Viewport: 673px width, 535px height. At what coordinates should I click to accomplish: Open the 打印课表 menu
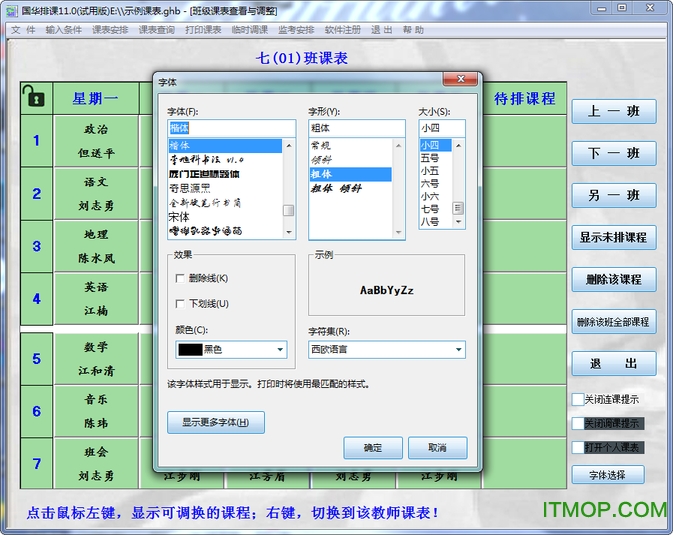[x=203, y=30]
